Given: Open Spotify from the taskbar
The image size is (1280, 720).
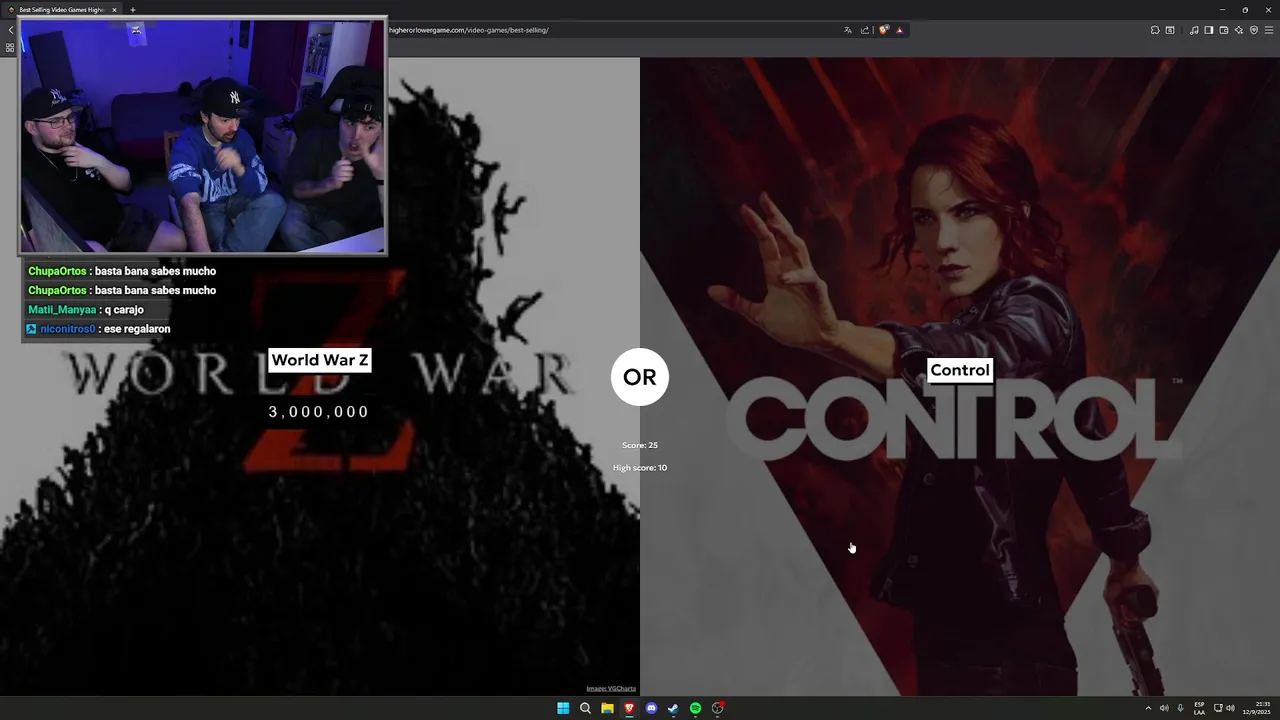Looking at the screenshot, I should tap(695, 708).
